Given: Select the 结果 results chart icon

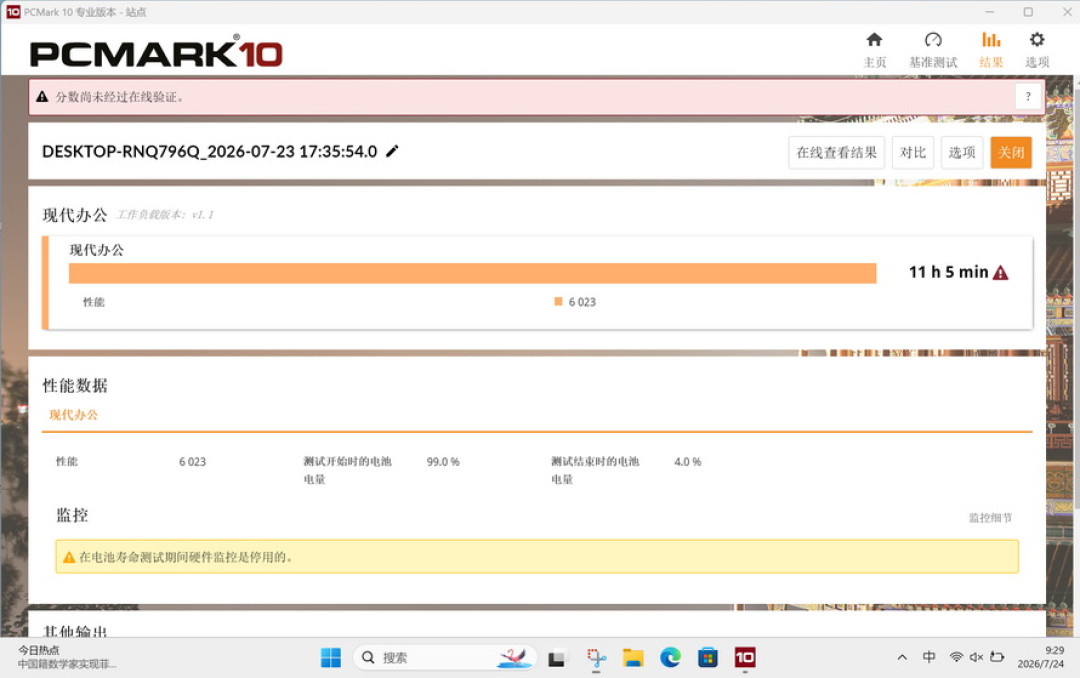Looking at the screenshot, I should click(x=990, y=39).
